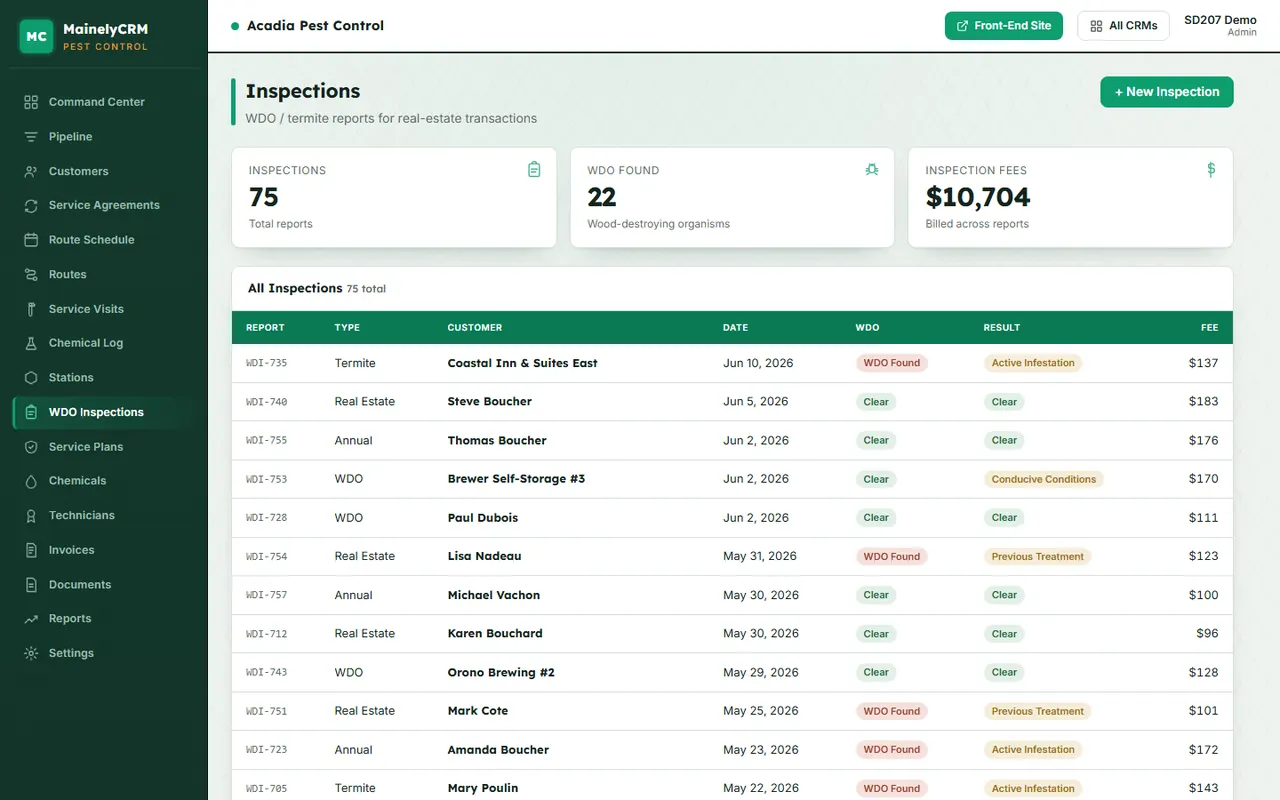Click the Service Agreements refresh icon
Screen dimensions: 1280x800
[31, 205]
